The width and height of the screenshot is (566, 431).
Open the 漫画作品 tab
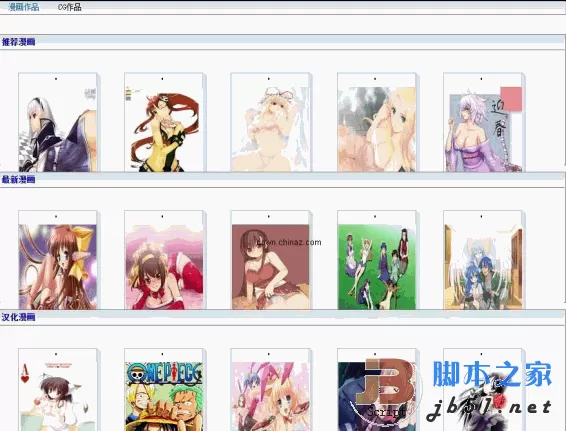pyautogui.click(x=23, y=7)
